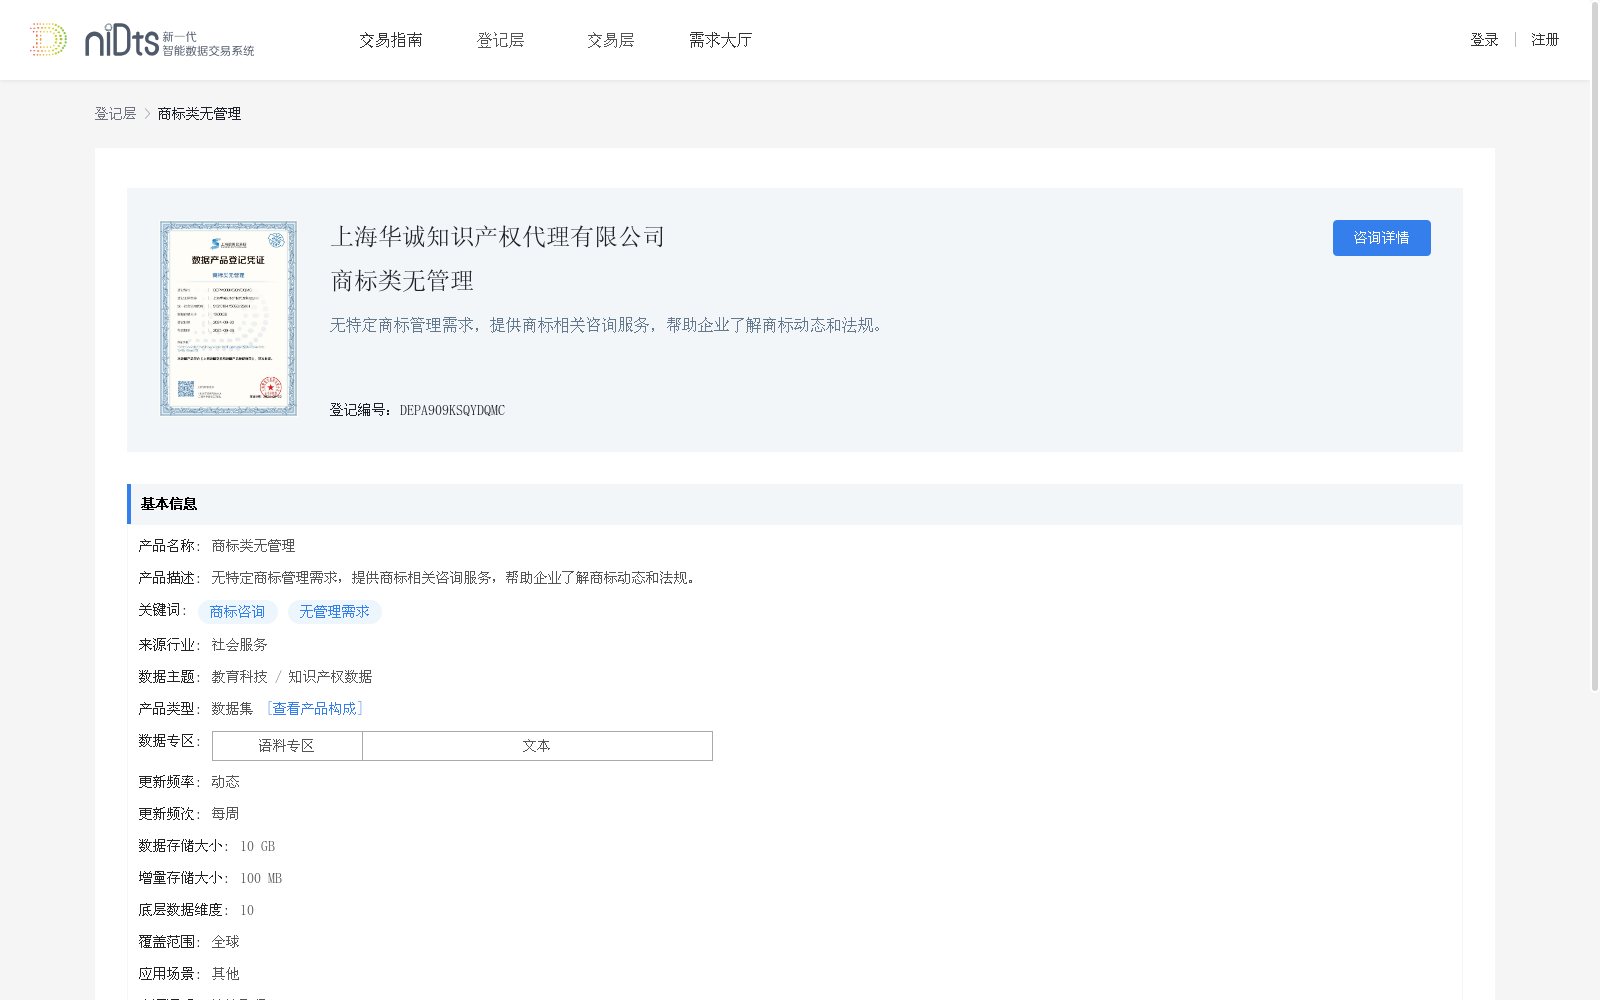Click the 注册 link

(x=1545, y=40)
